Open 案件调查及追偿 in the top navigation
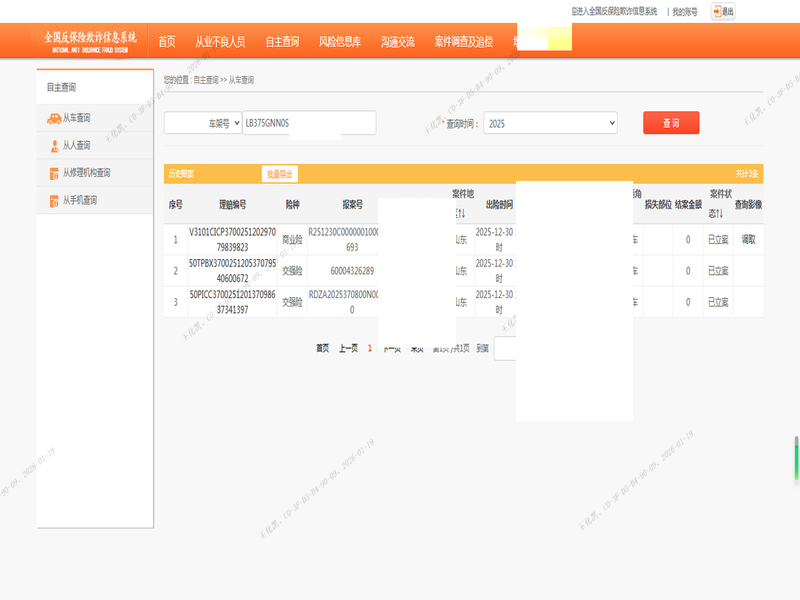Viewport: 800px width, 600px height. coord(463,42)
